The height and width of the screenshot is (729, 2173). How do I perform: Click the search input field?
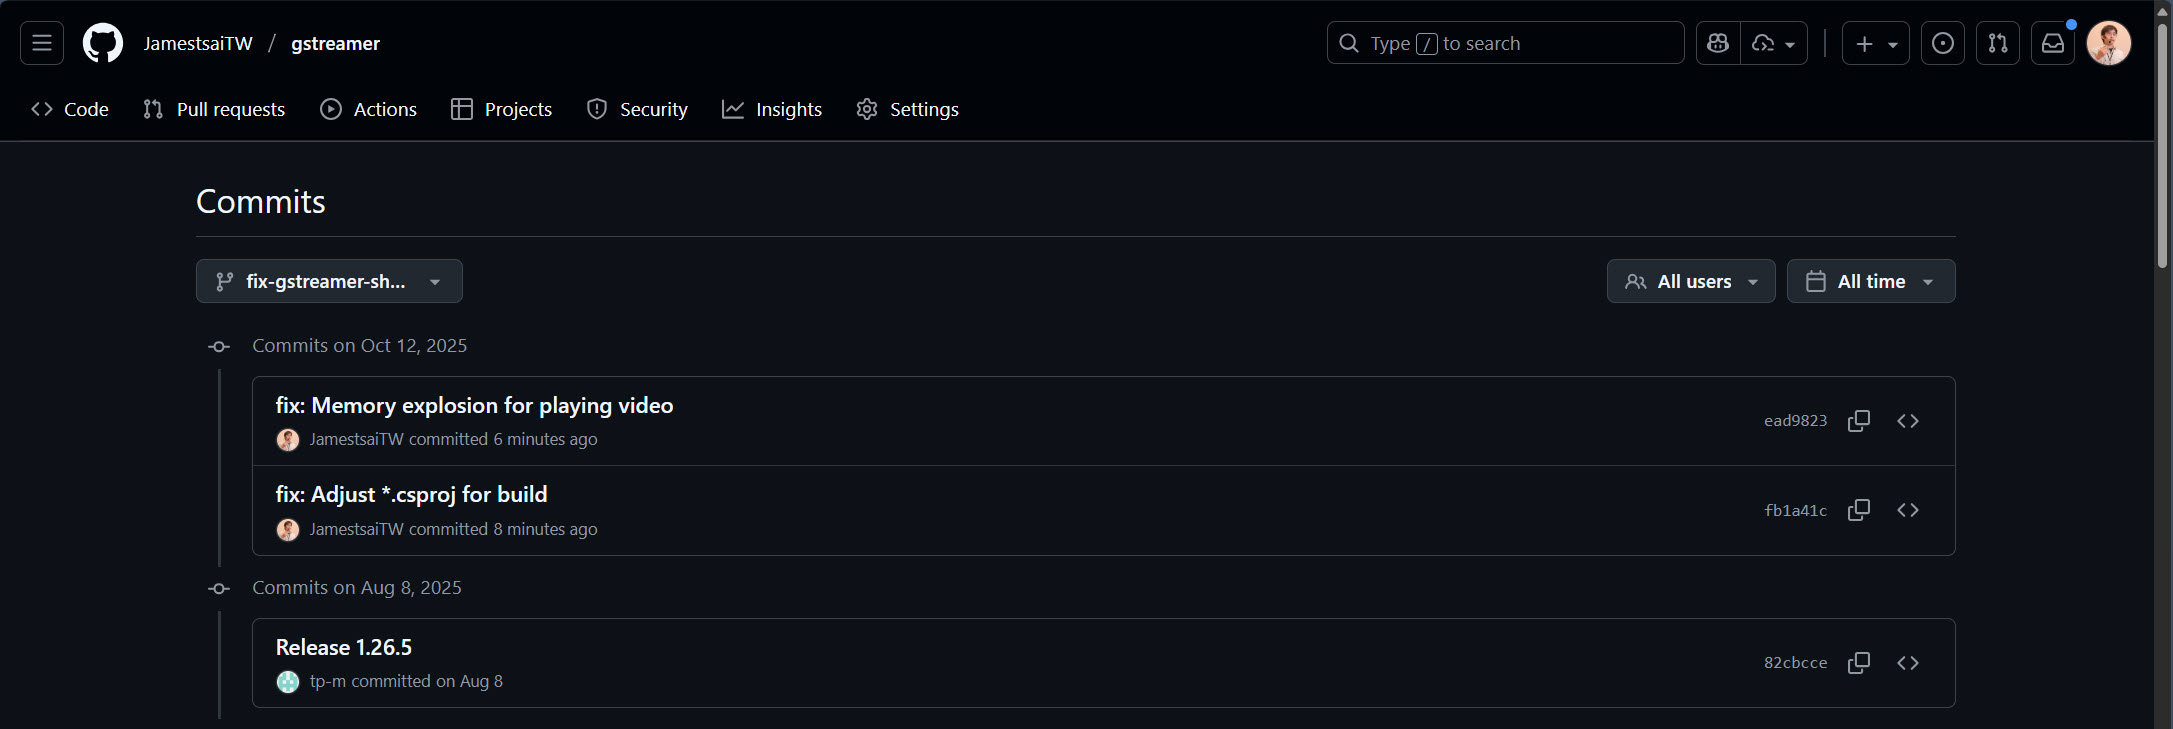point(1505,43)
